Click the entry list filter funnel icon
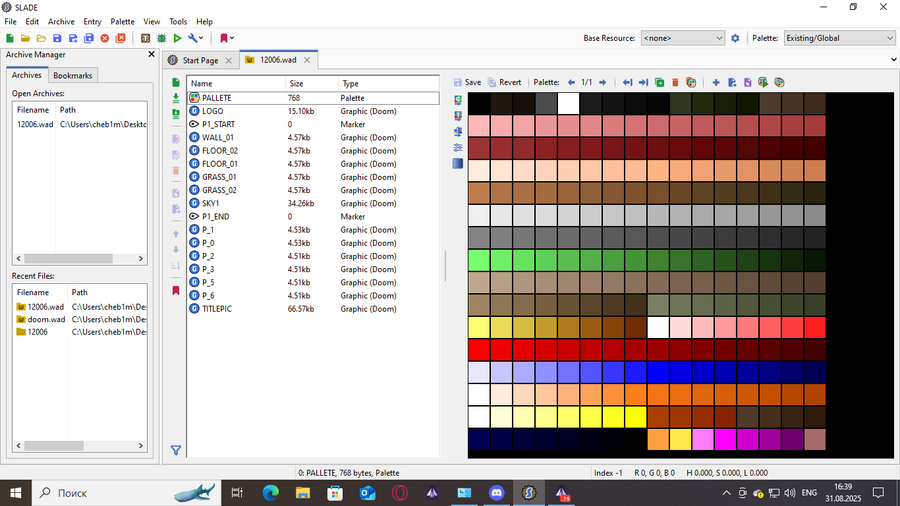This screenshot has height=506, width=900. click(176, 450)
